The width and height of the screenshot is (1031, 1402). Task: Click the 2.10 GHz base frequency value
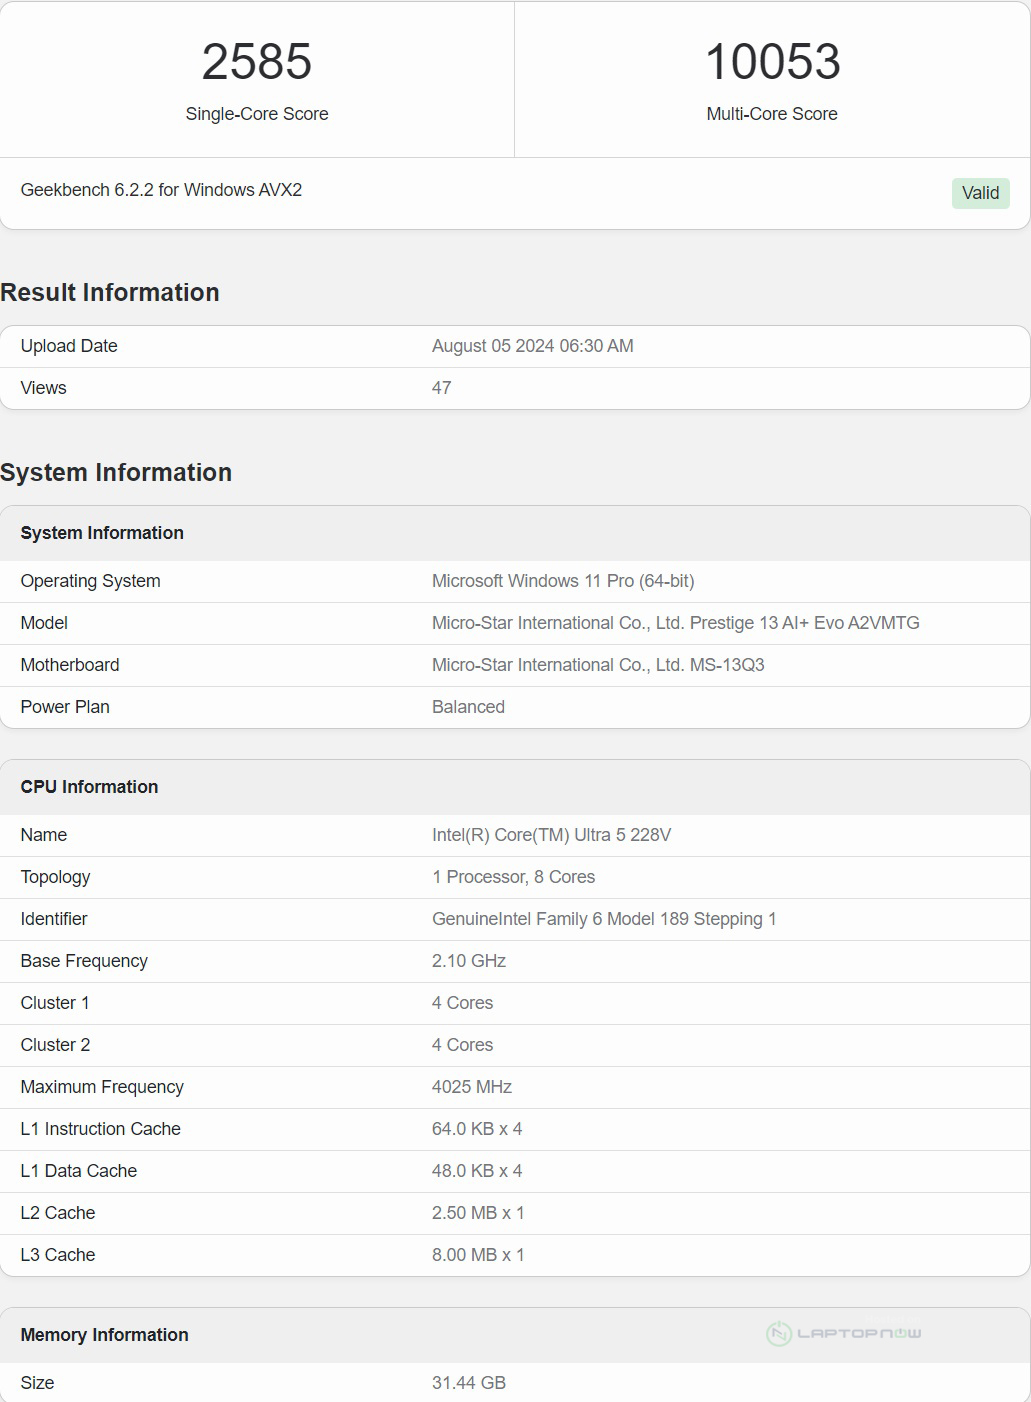pyautogui.click(x=468, y=961)
